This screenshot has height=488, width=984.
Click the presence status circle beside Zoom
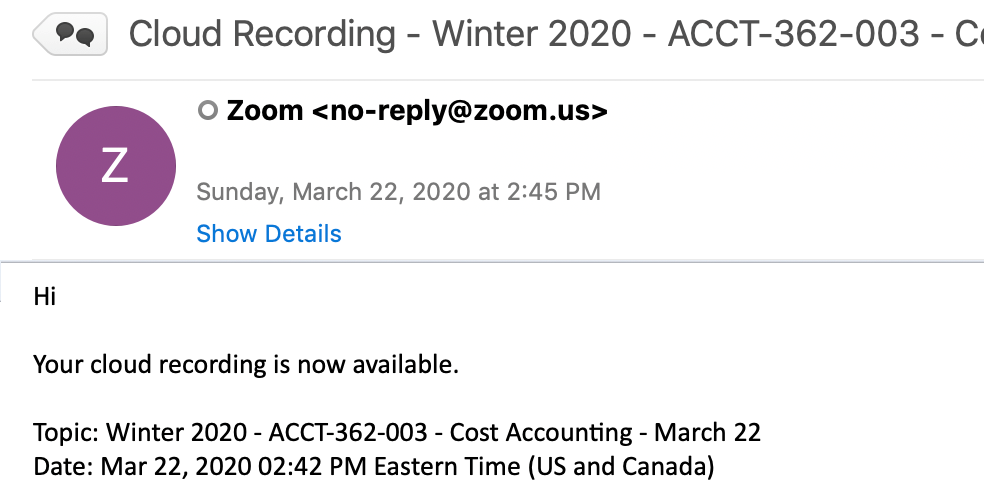208,110
